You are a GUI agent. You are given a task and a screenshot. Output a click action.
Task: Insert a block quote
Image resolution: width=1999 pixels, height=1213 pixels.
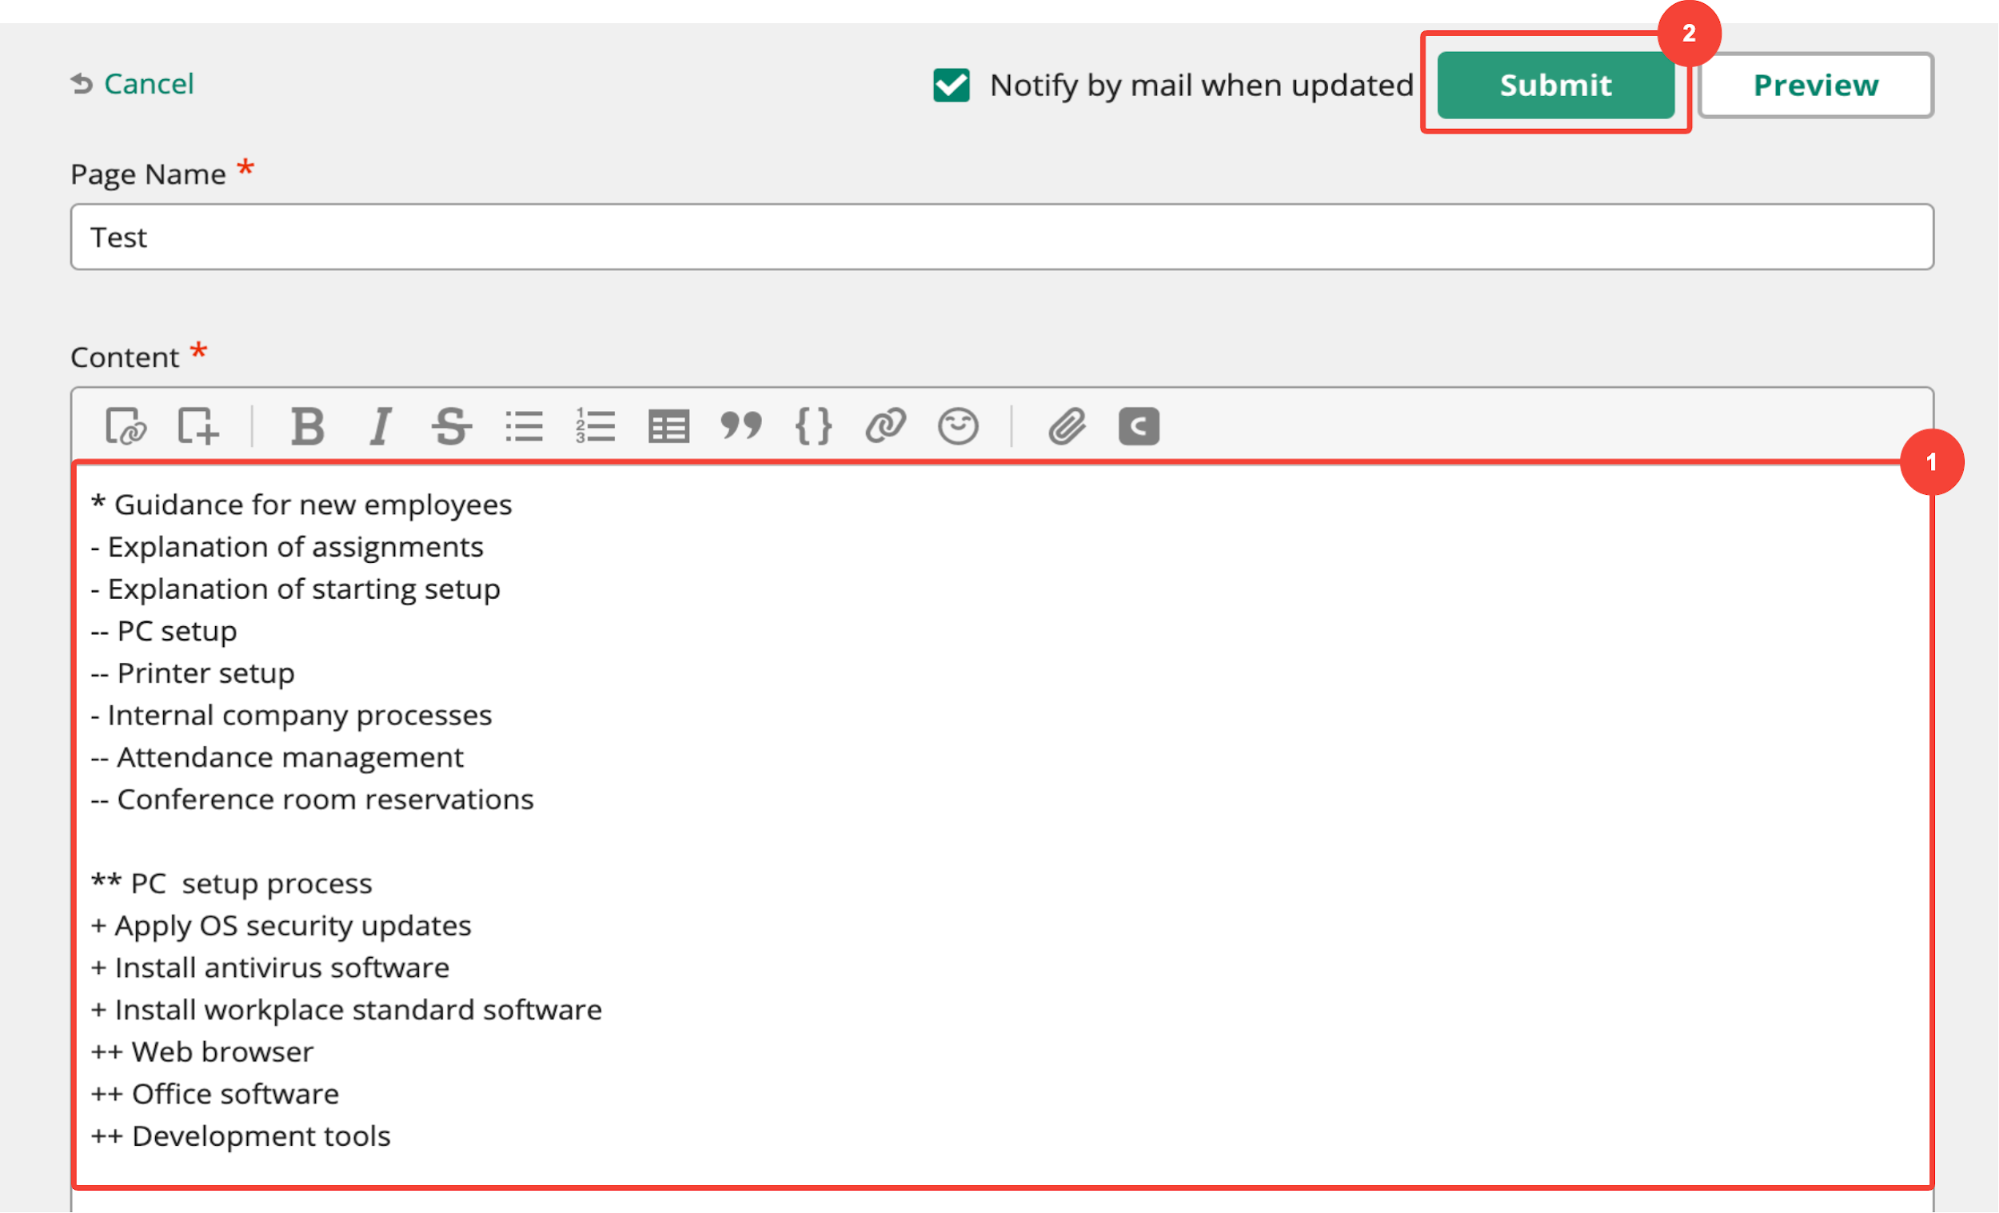tap(741, 427)
